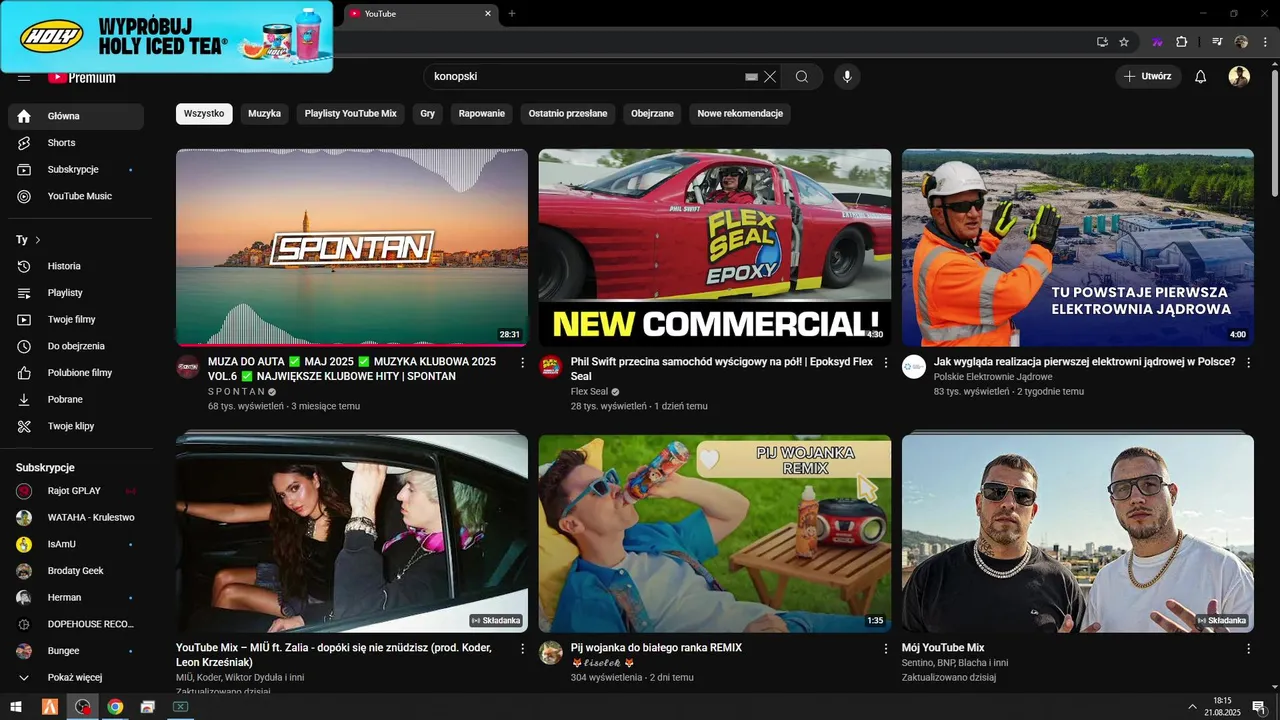This screenshot has width=1280, height=720.
Task: Expand the Ty section chevron
Action: point(38,240)
